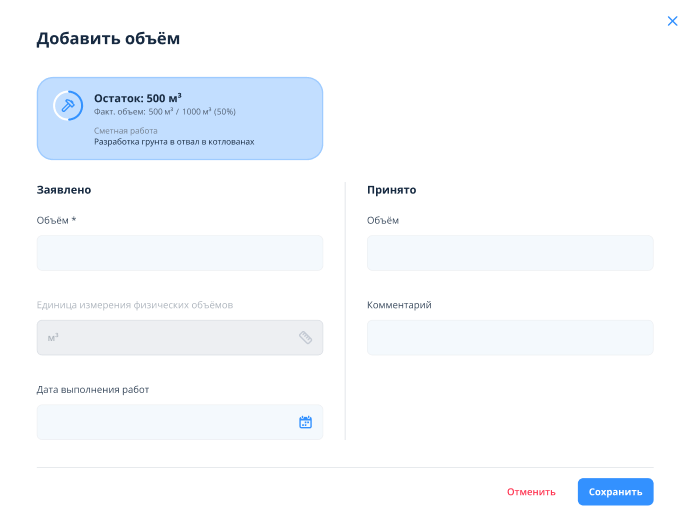Screen dimensions: 691x528
Task: Click the hammer progress circle icon
Action: click(68, 105)
